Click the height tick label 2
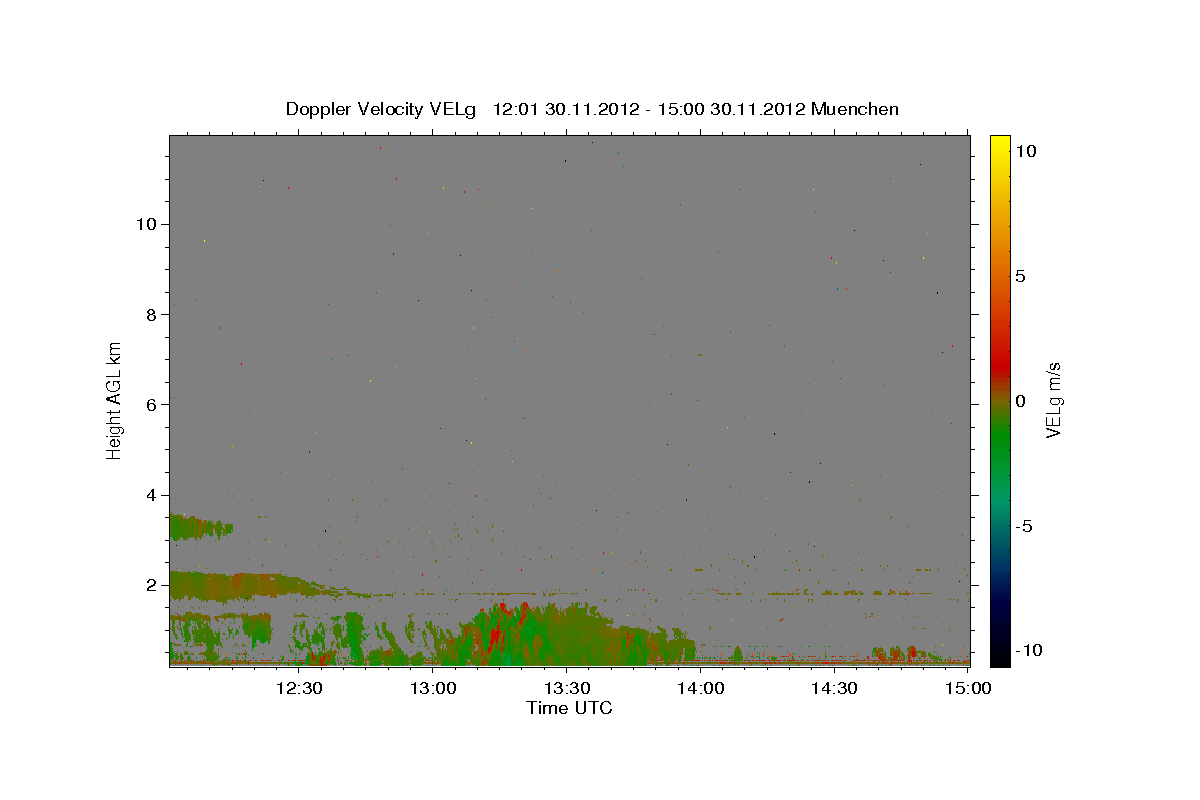 pyautogui.click(x=152, y=585)
